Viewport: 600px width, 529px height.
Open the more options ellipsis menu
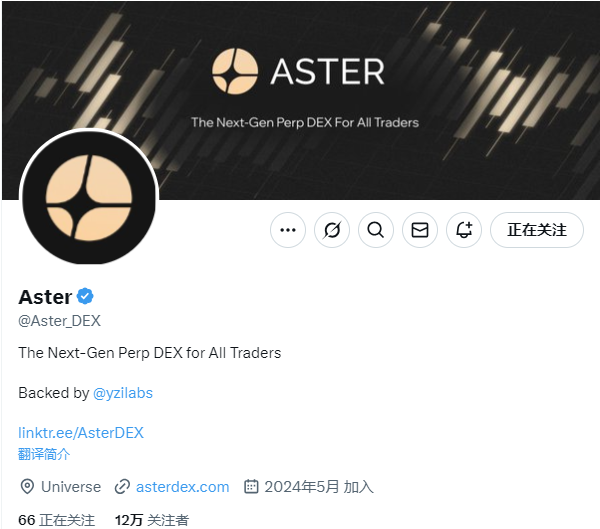[x=288, y=230]
